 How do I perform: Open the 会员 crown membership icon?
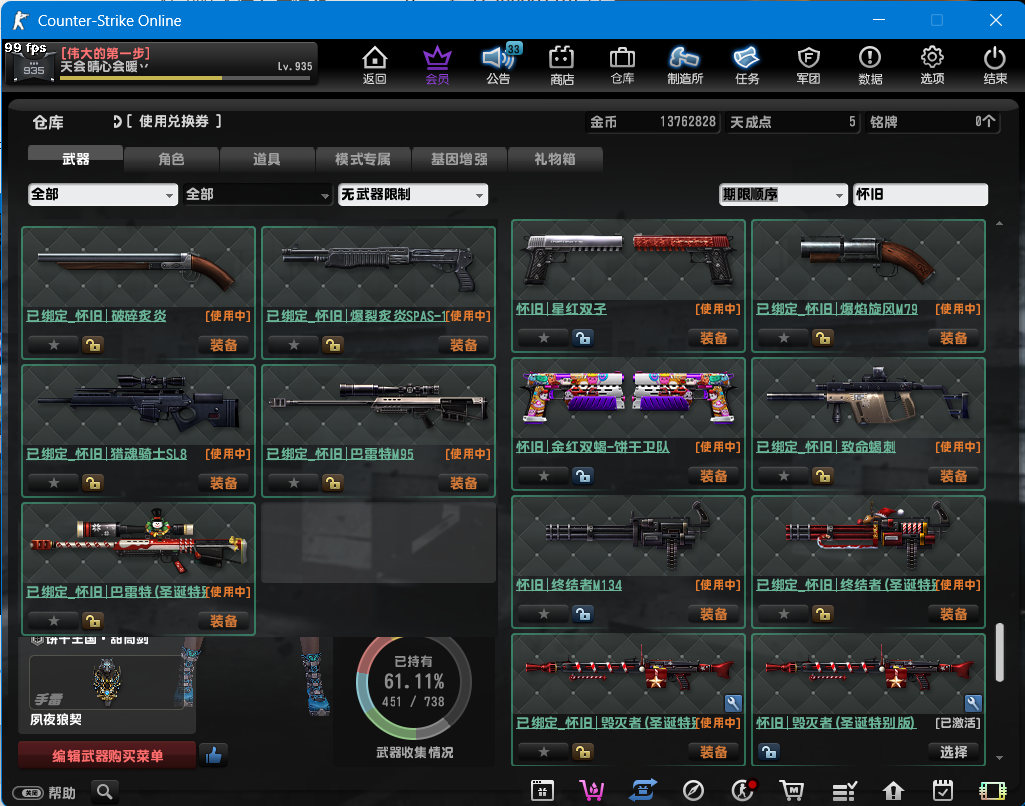click(x=437, y=65)
